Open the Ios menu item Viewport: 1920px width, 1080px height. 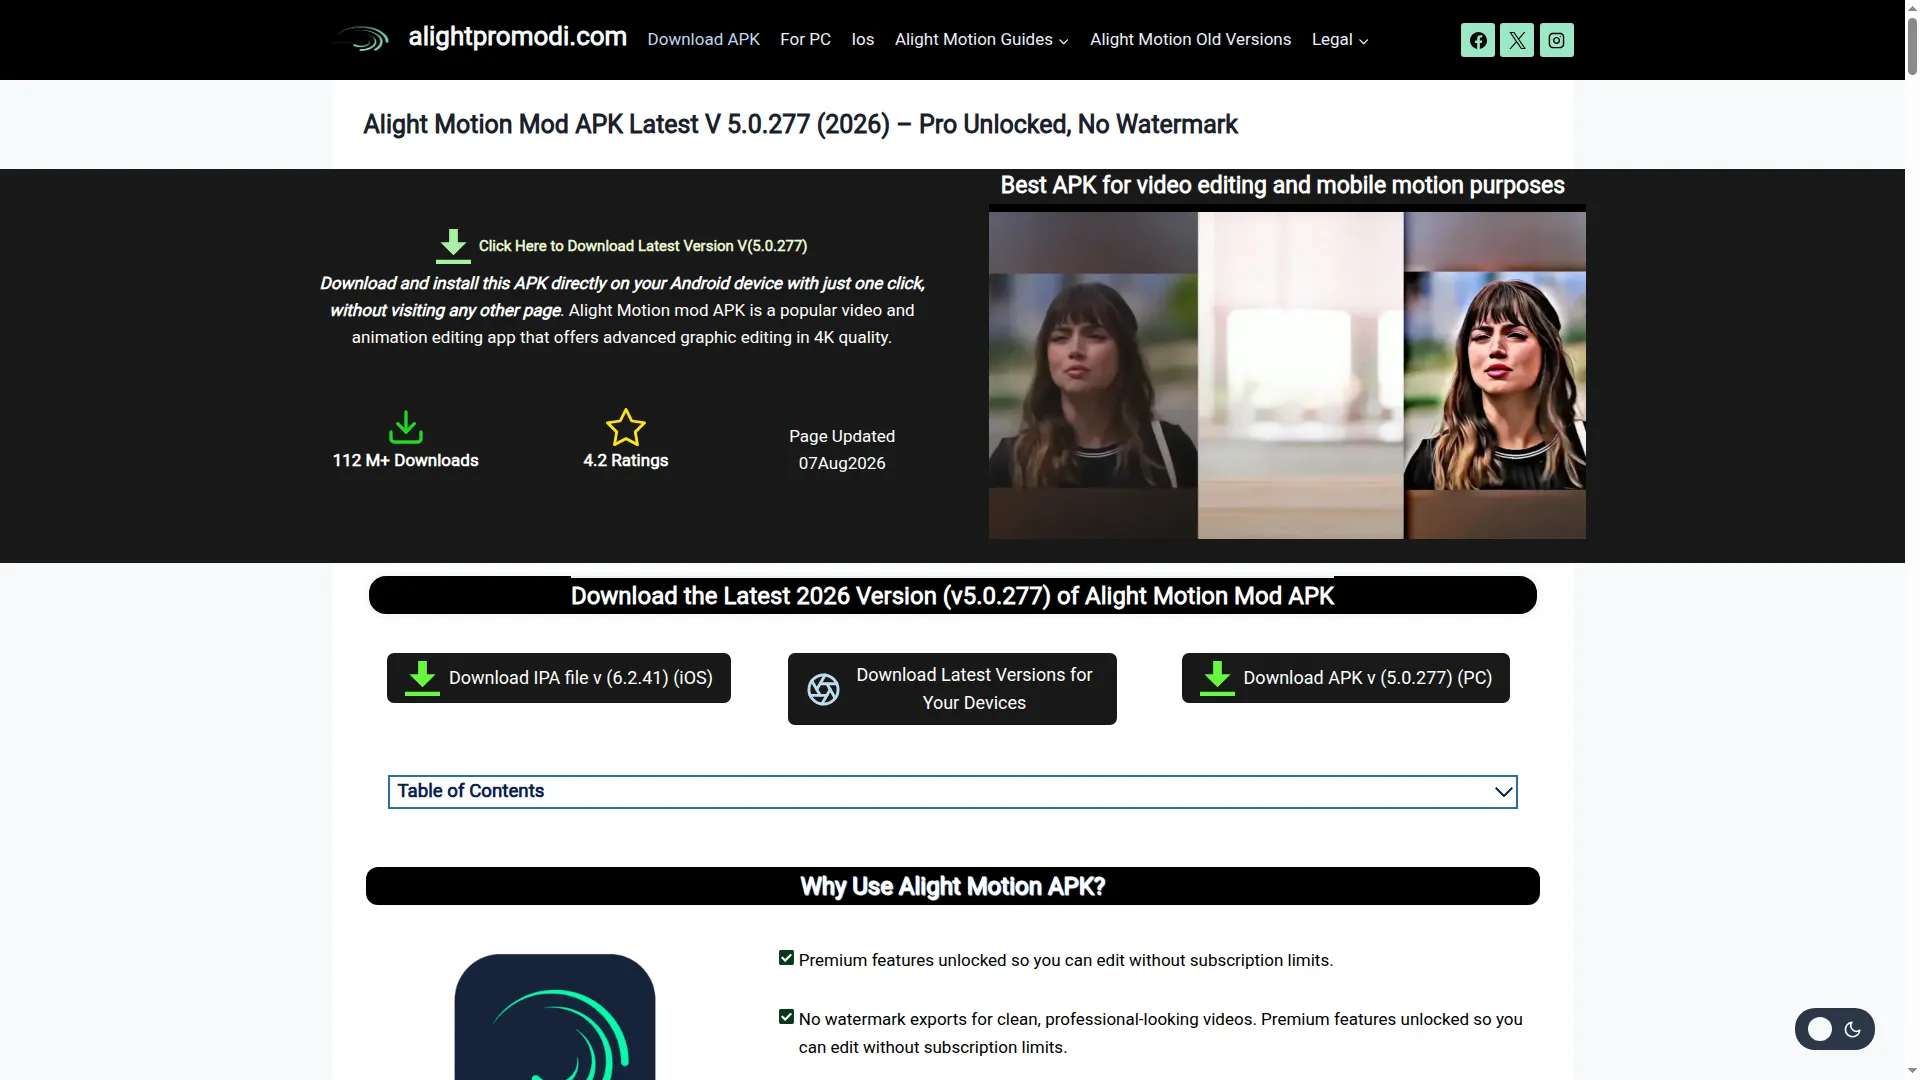click(863, 40)
